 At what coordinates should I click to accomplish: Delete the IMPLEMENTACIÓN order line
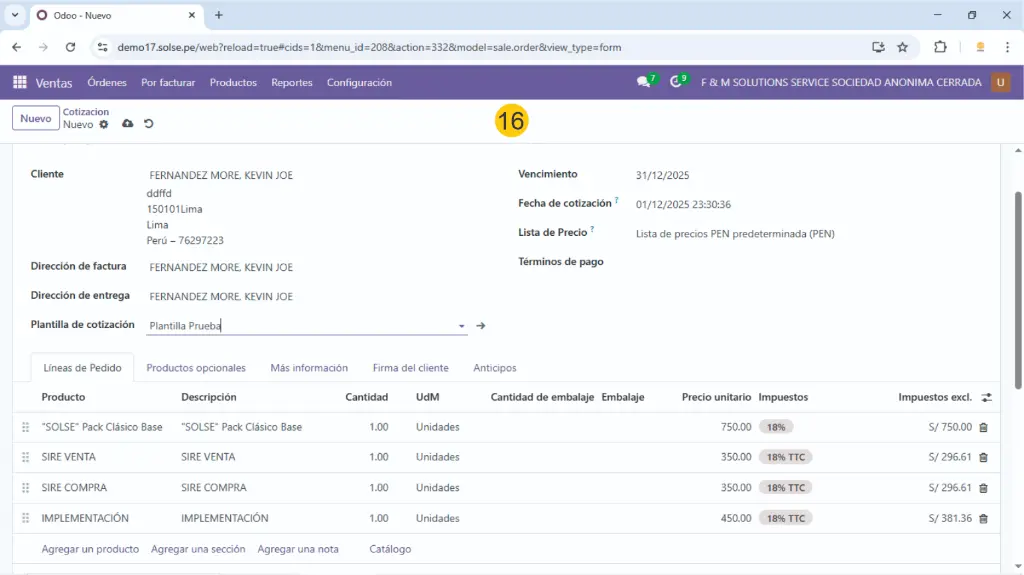click(983, 519)
